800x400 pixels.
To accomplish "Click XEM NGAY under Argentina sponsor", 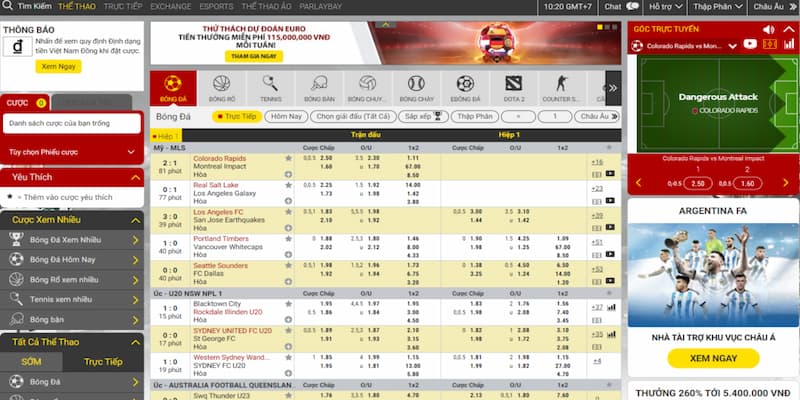I will coord(713,358).
